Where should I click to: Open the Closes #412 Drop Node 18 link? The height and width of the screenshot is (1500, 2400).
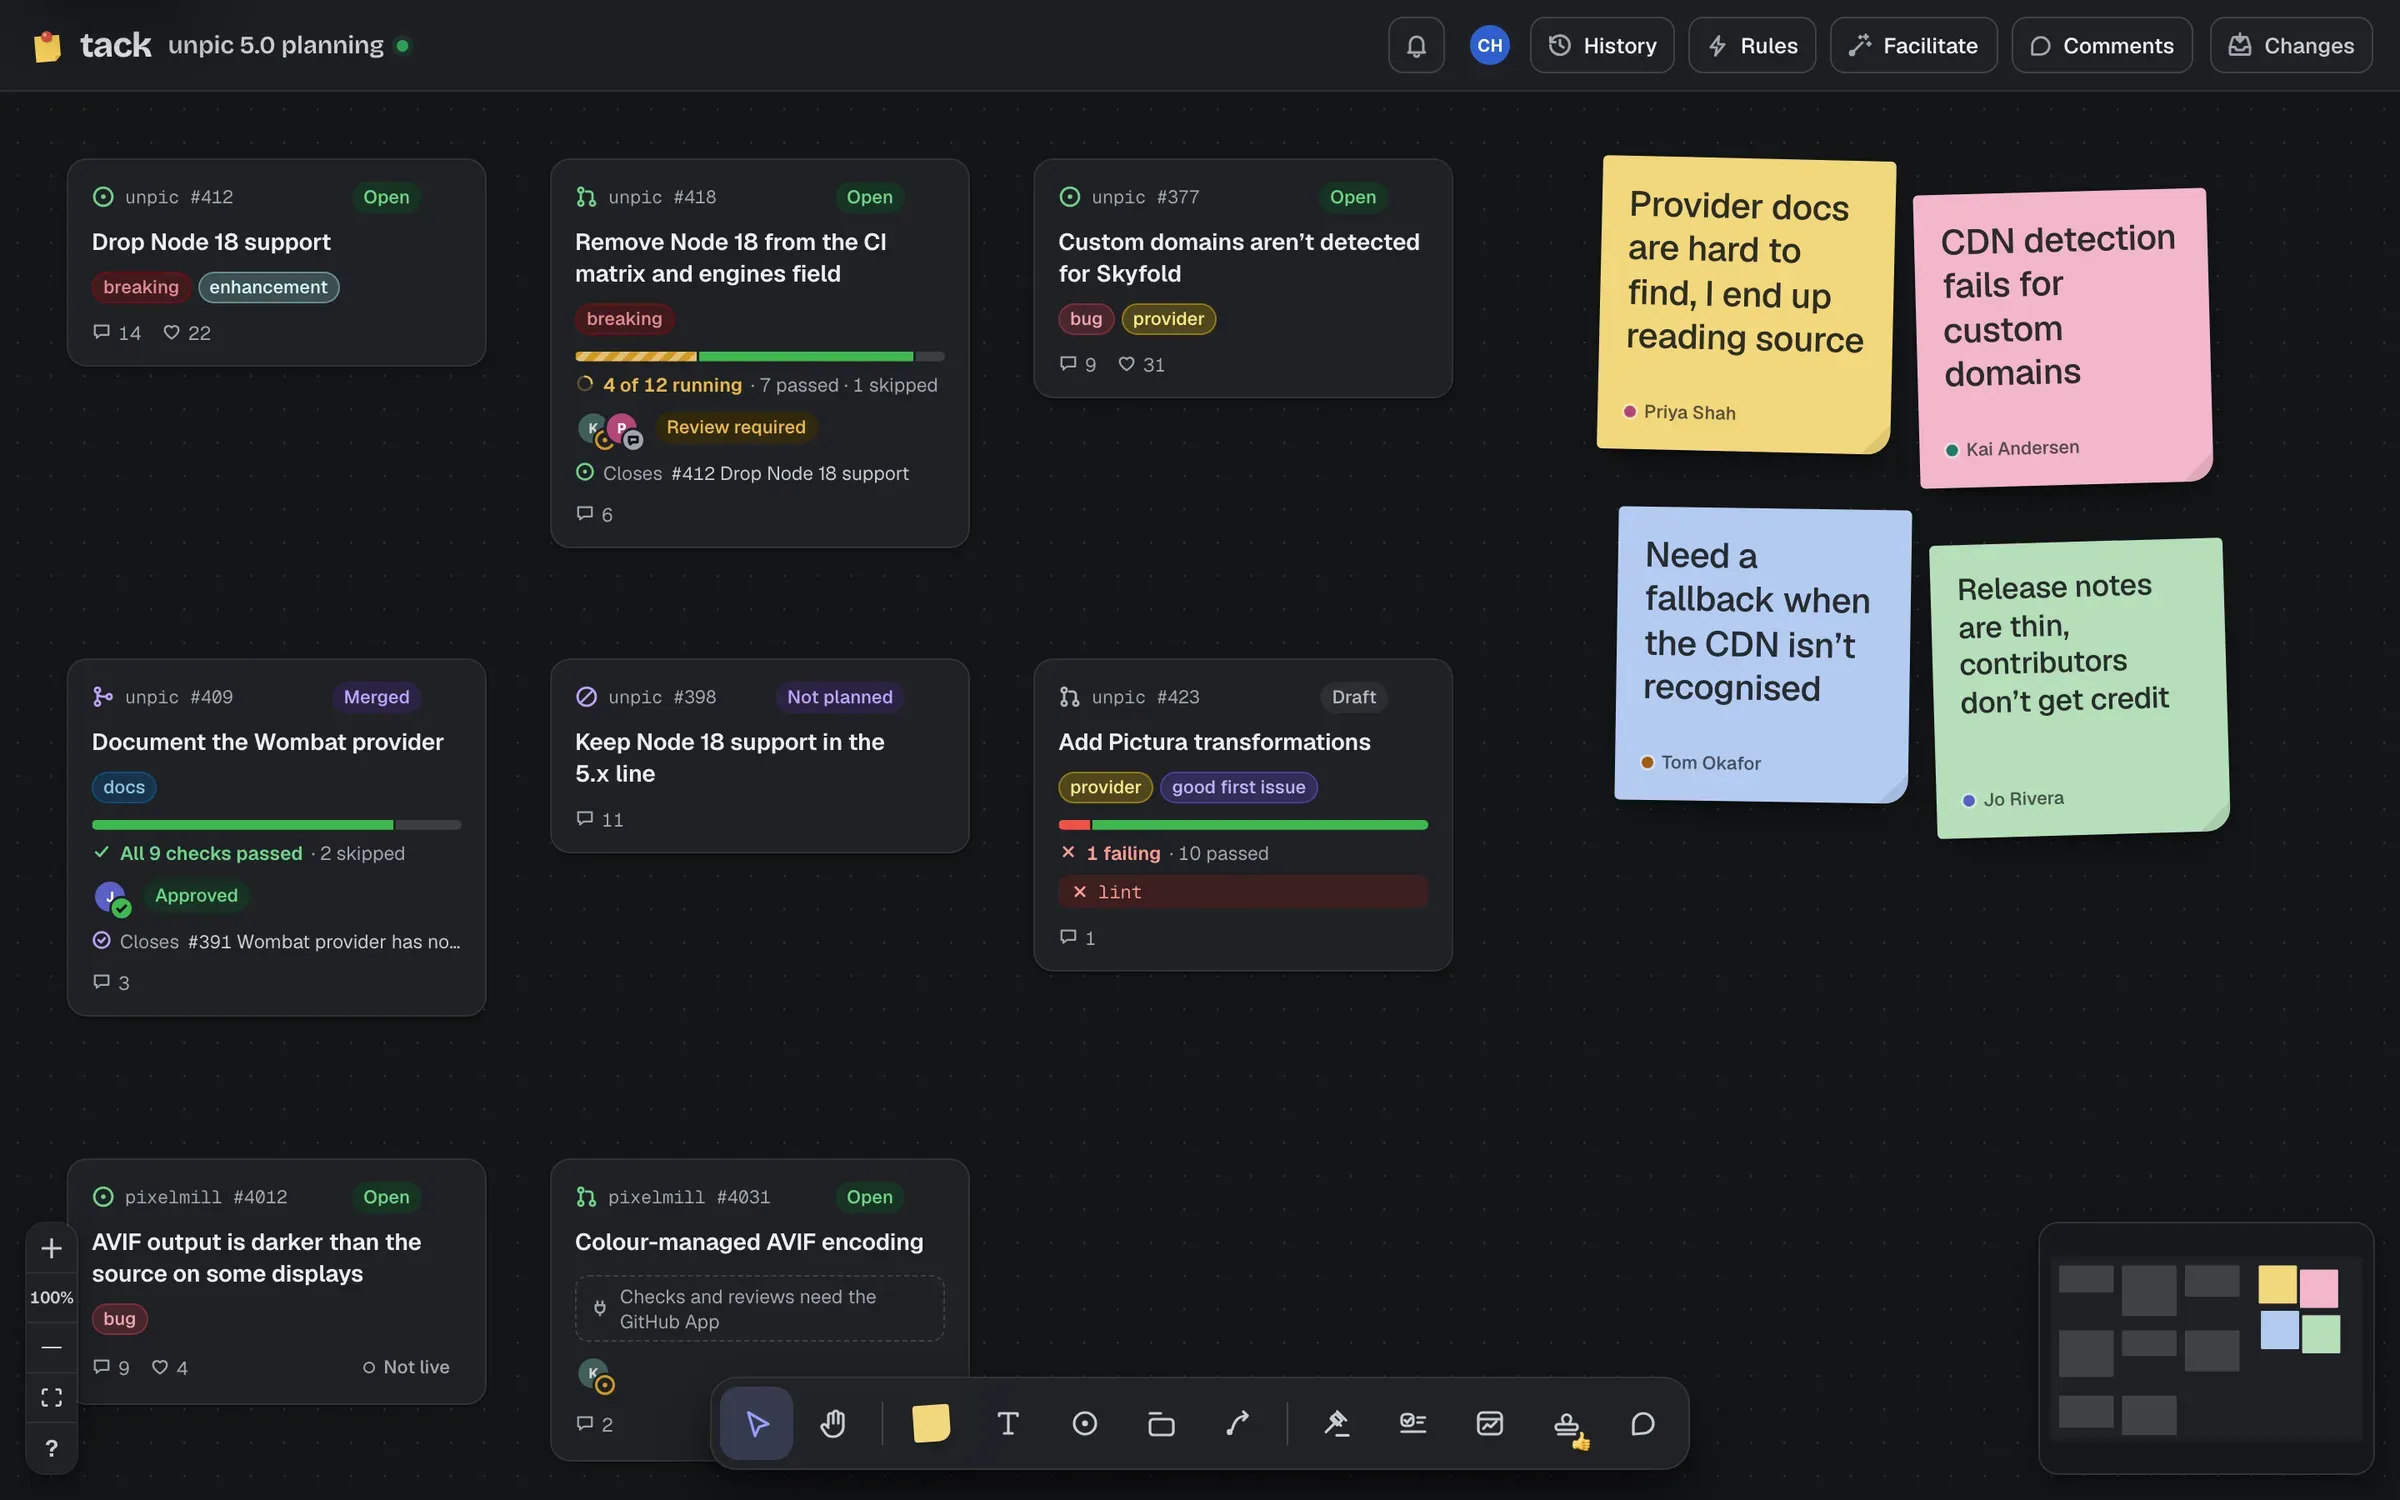(742, 473)
